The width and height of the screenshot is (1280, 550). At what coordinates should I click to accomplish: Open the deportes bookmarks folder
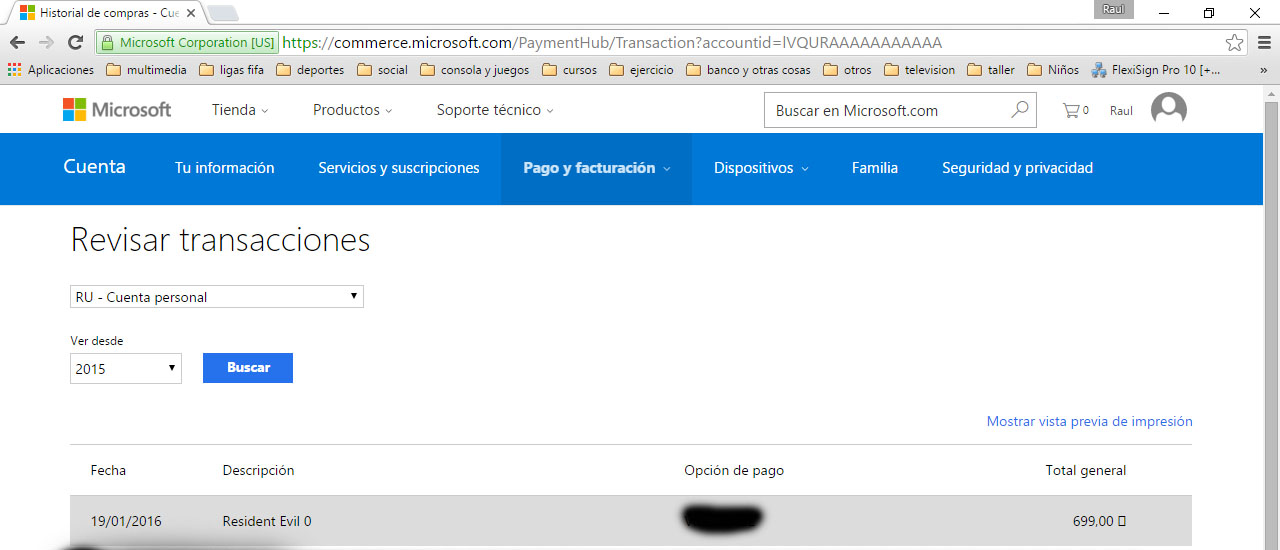tap(310, 70)
